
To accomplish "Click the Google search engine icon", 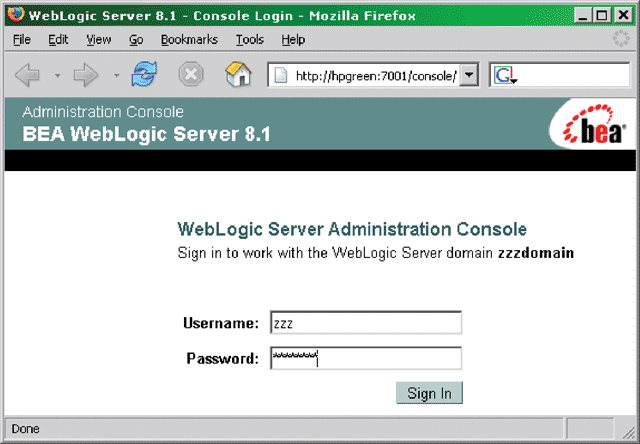I will [502, 76].
